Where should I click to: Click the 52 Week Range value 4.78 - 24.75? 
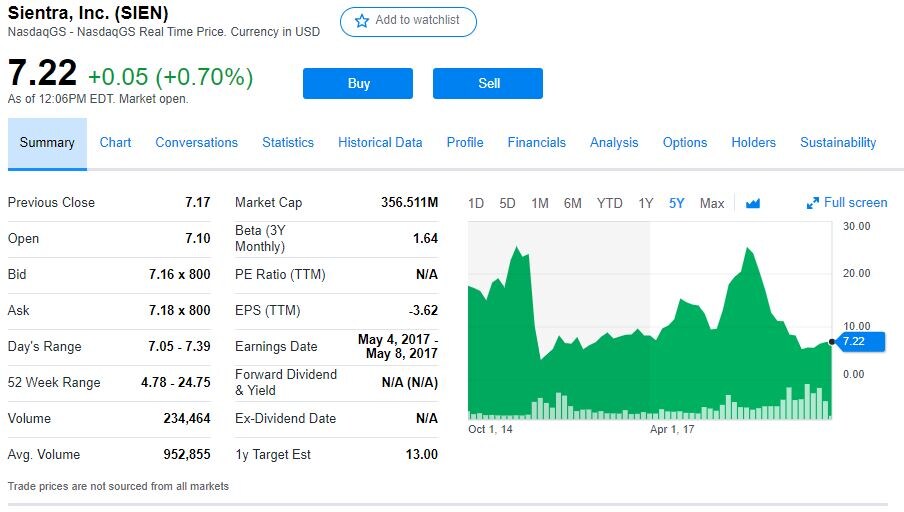(x=176, y=382)
